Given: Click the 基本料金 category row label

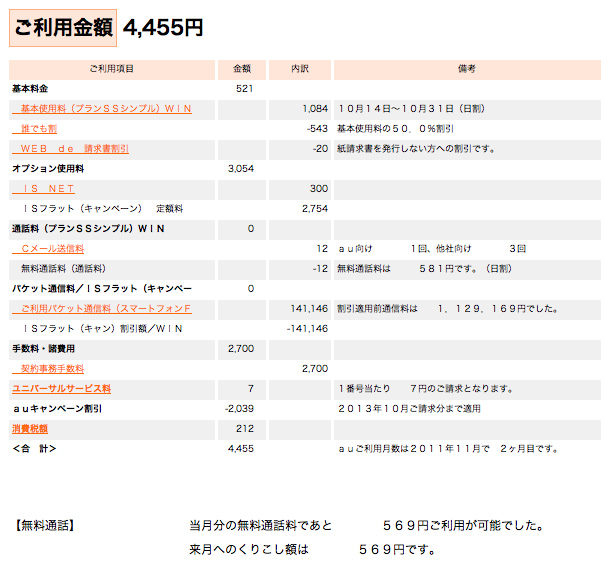Looking at the screenshot, I should tap(30, 89).
